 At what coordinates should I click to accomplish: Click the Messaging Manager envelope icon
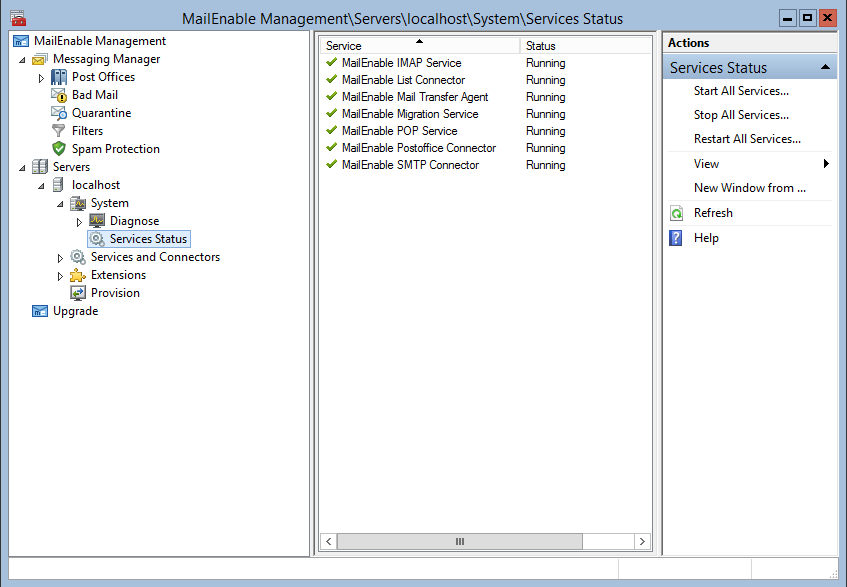(x=40, y=59)
